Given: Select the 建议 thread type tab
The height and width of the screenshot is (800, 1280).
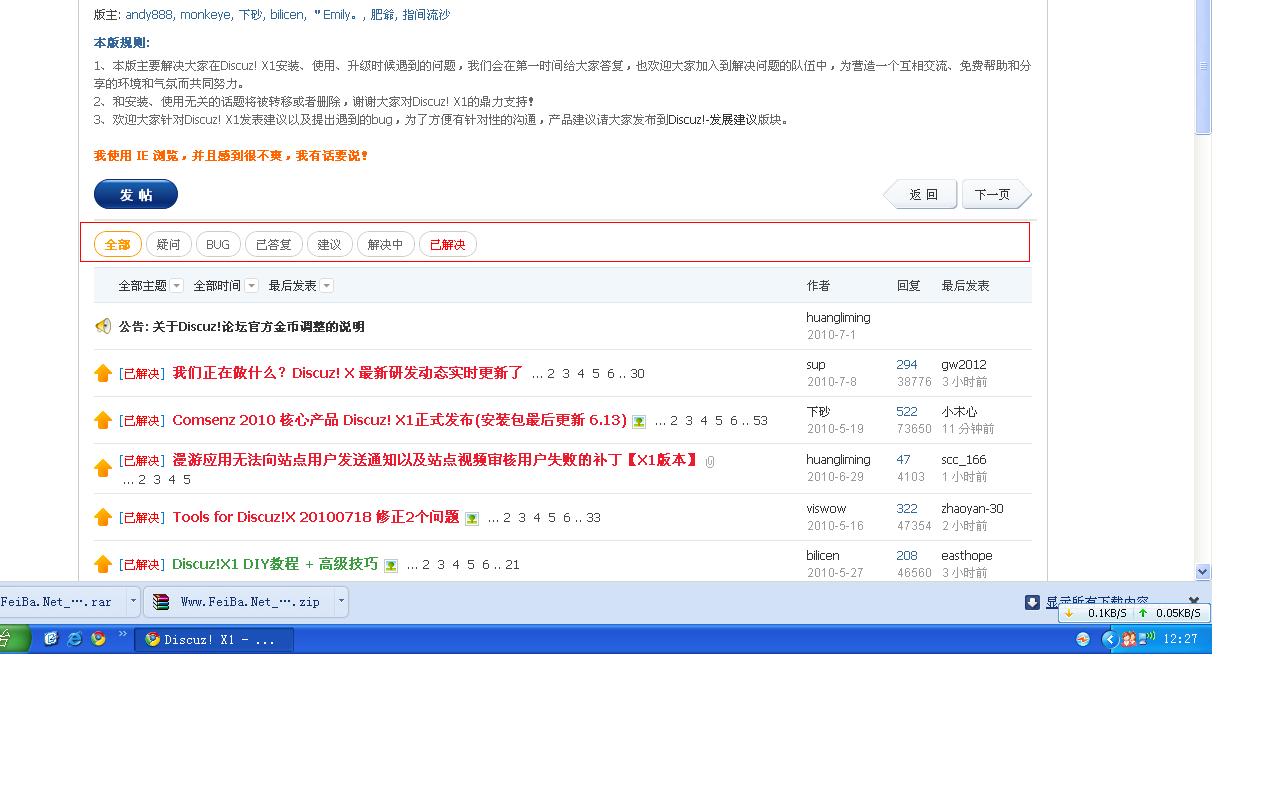Looking at the screenshot, I should 330,244.
